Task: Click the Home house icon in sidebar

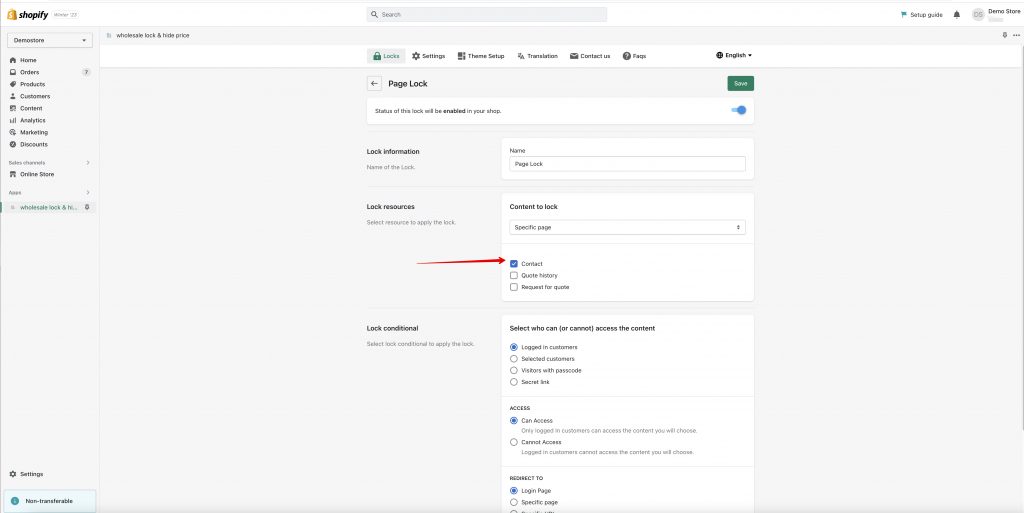Action: [13, 60]
